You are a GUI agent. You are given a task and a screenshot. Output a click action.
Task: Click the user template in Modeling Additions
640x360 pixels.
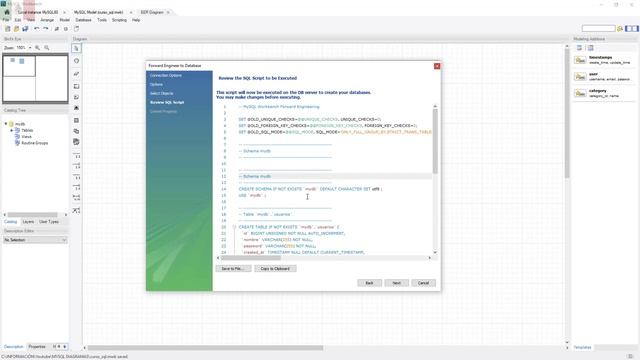tap(603, 77)
